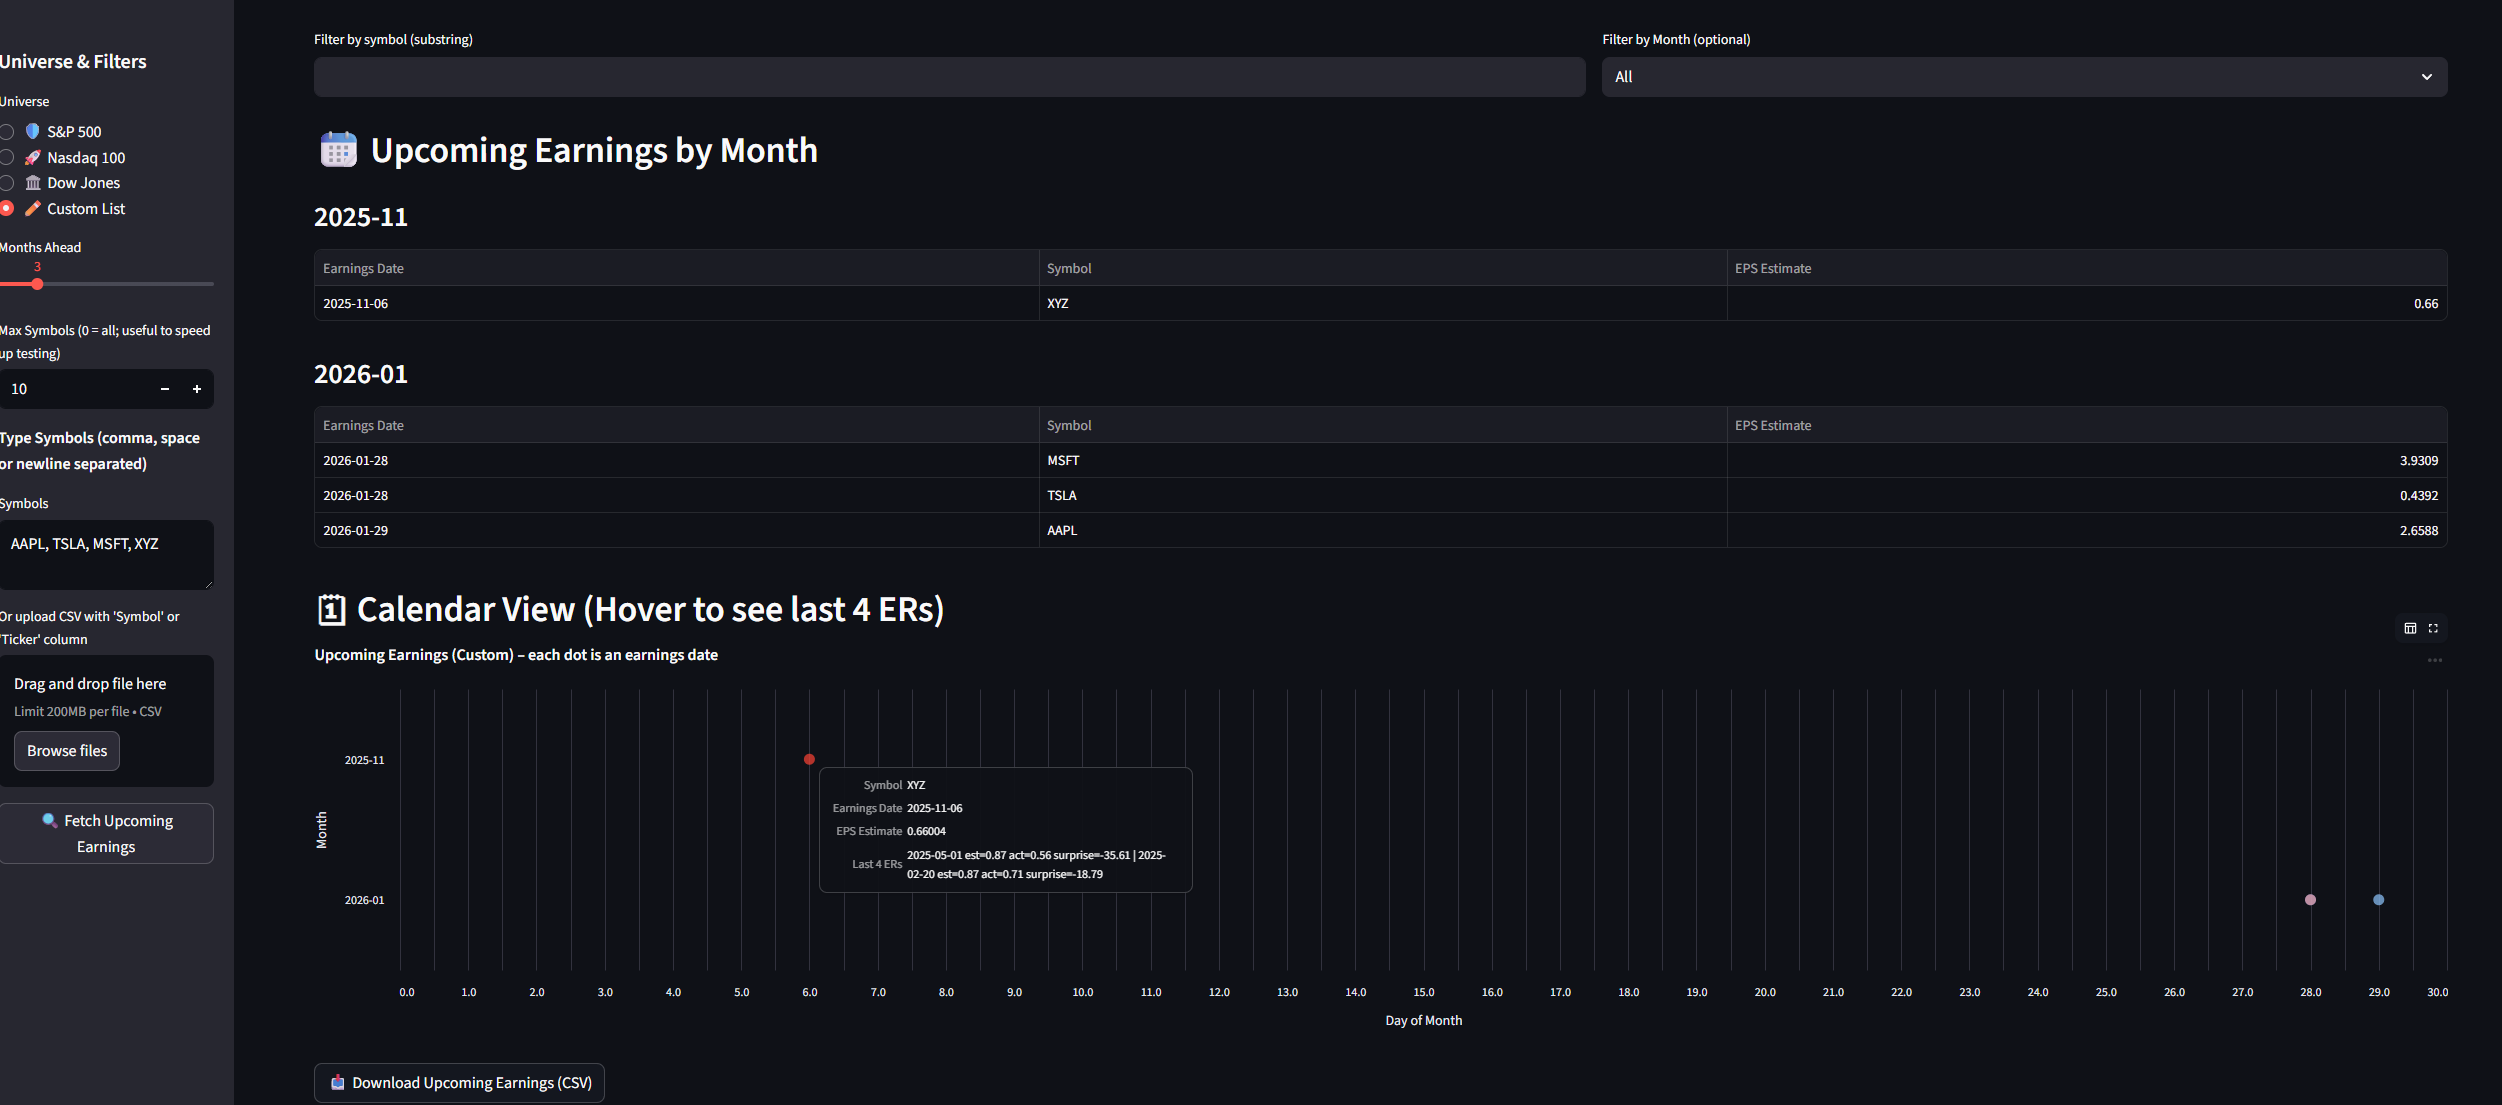Click the pink dot on day 28

pyautogui.click(x=2310, y=900)
